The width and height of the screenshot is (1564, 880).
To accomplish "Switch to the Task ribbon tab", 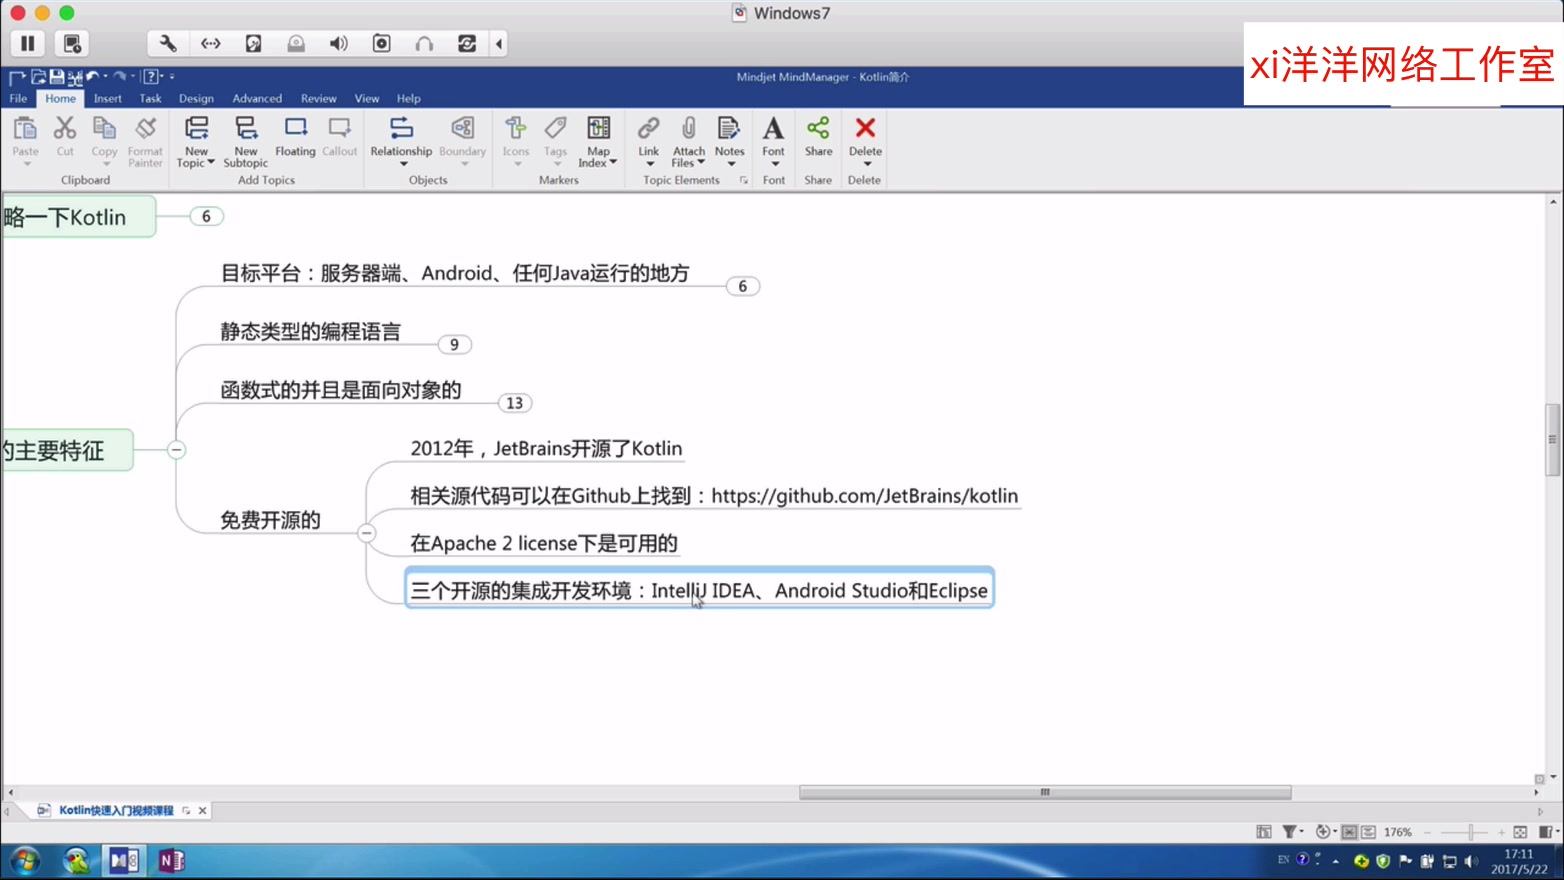I will coord(150,98).
